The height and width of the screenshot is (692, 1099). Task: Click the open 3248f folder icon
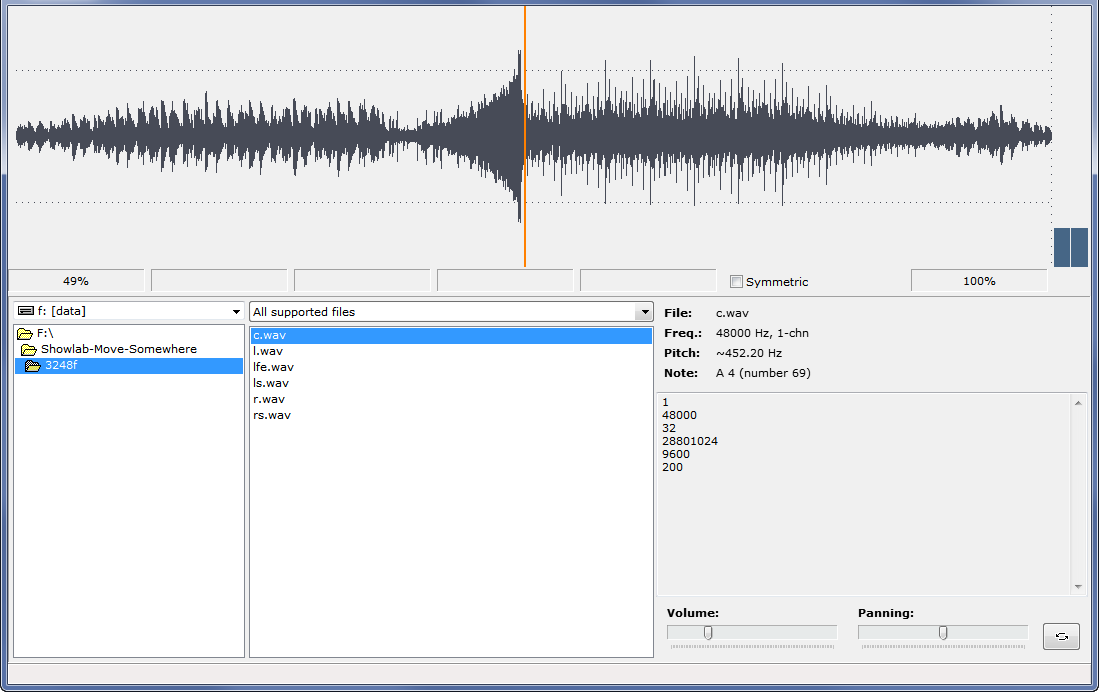(33, 365)
